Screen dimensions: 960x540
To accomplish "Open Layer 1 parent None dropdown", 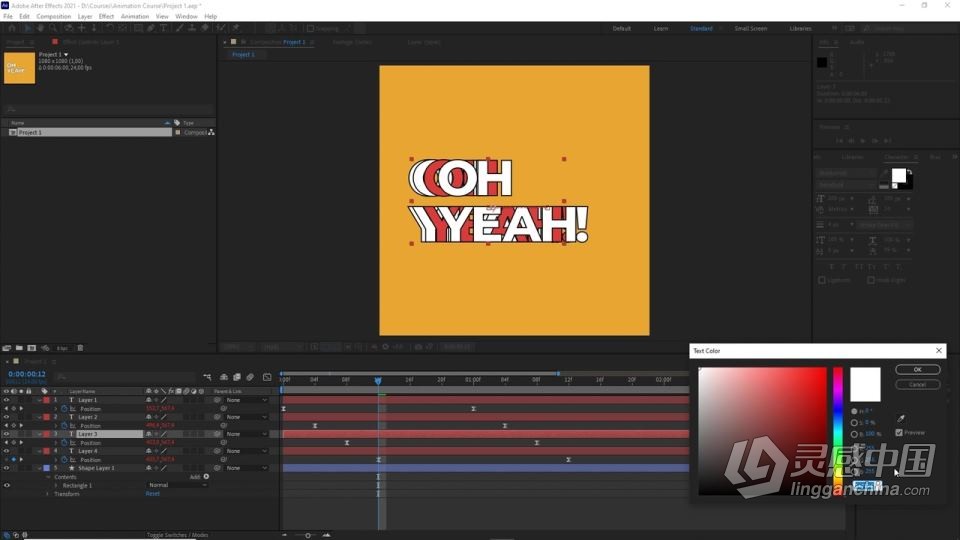I will tap(246, 400).
